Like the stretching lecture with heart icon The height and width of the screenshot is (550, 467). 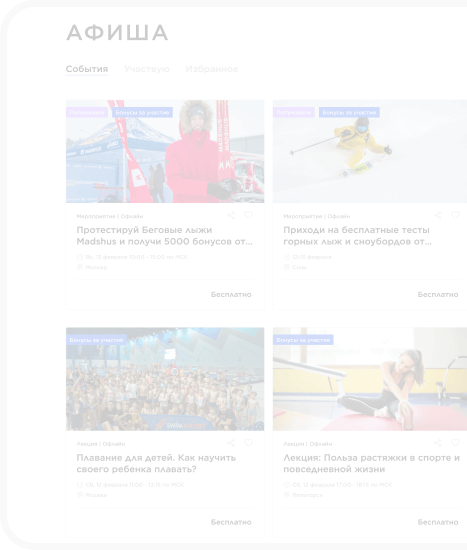point(455,443)
